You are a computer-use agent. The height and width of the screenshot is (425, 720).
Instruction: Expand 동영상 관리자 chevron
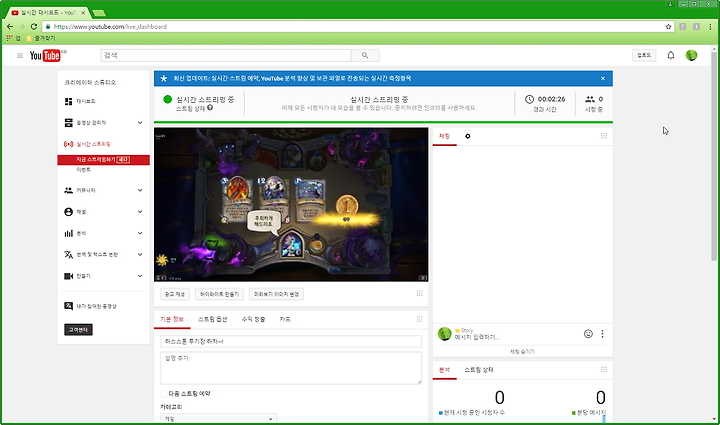pos(140,123)
